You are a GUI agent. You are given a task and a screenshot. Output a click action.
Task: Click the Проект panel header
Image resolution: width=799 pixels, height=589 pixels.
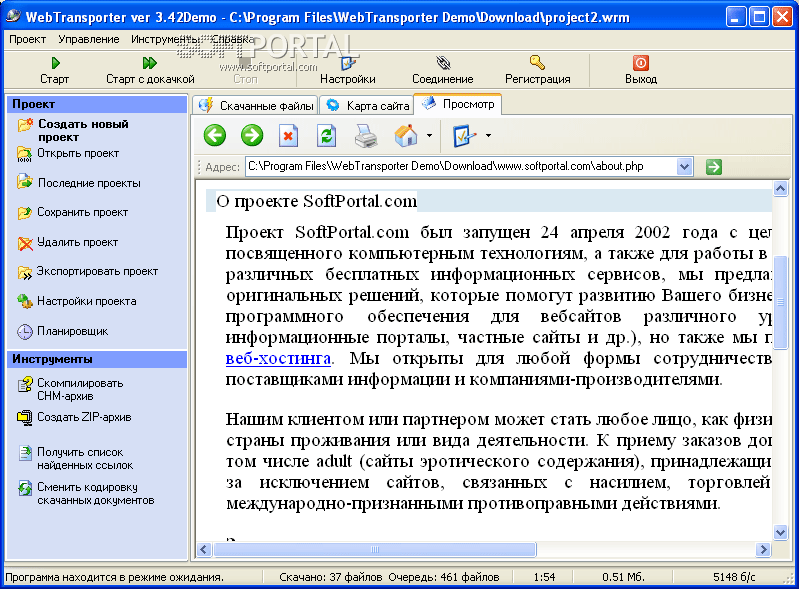[x=97, y=104]
